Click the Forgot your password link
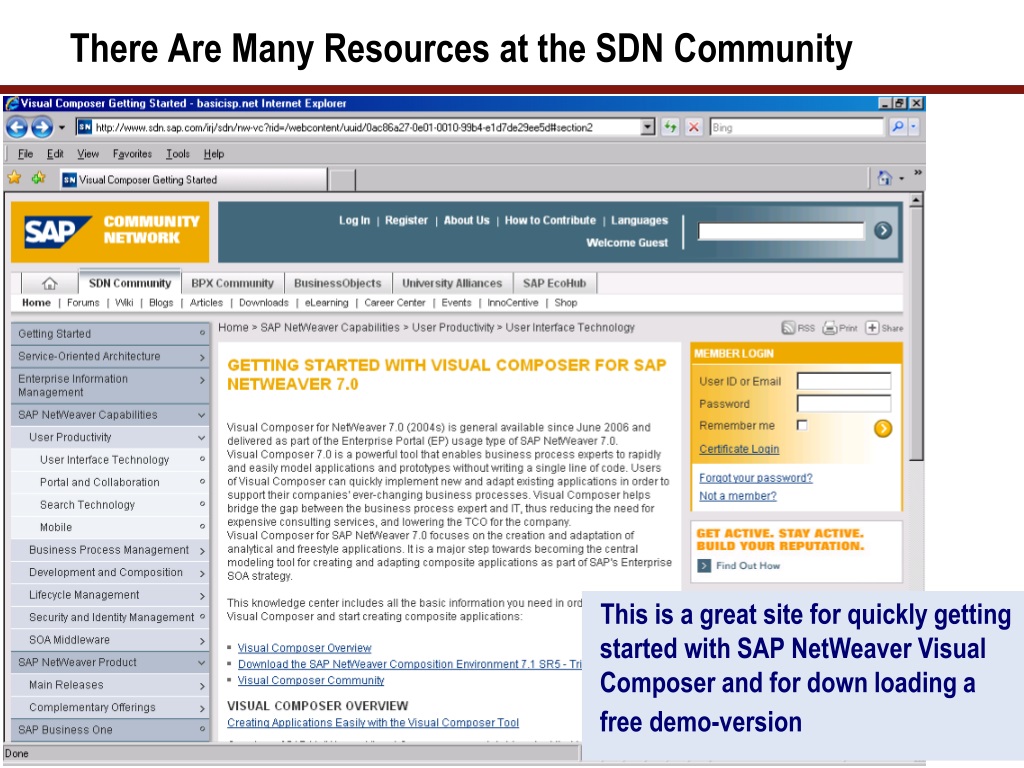The height and width of the screenshot is (768, 1024). tap(756, 478)
